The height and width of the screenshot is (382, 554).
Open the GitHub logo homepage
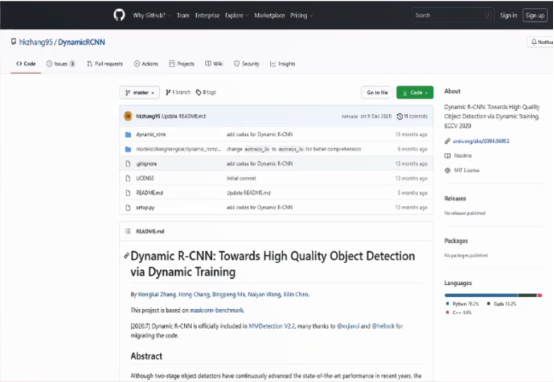tap(119, 15)
